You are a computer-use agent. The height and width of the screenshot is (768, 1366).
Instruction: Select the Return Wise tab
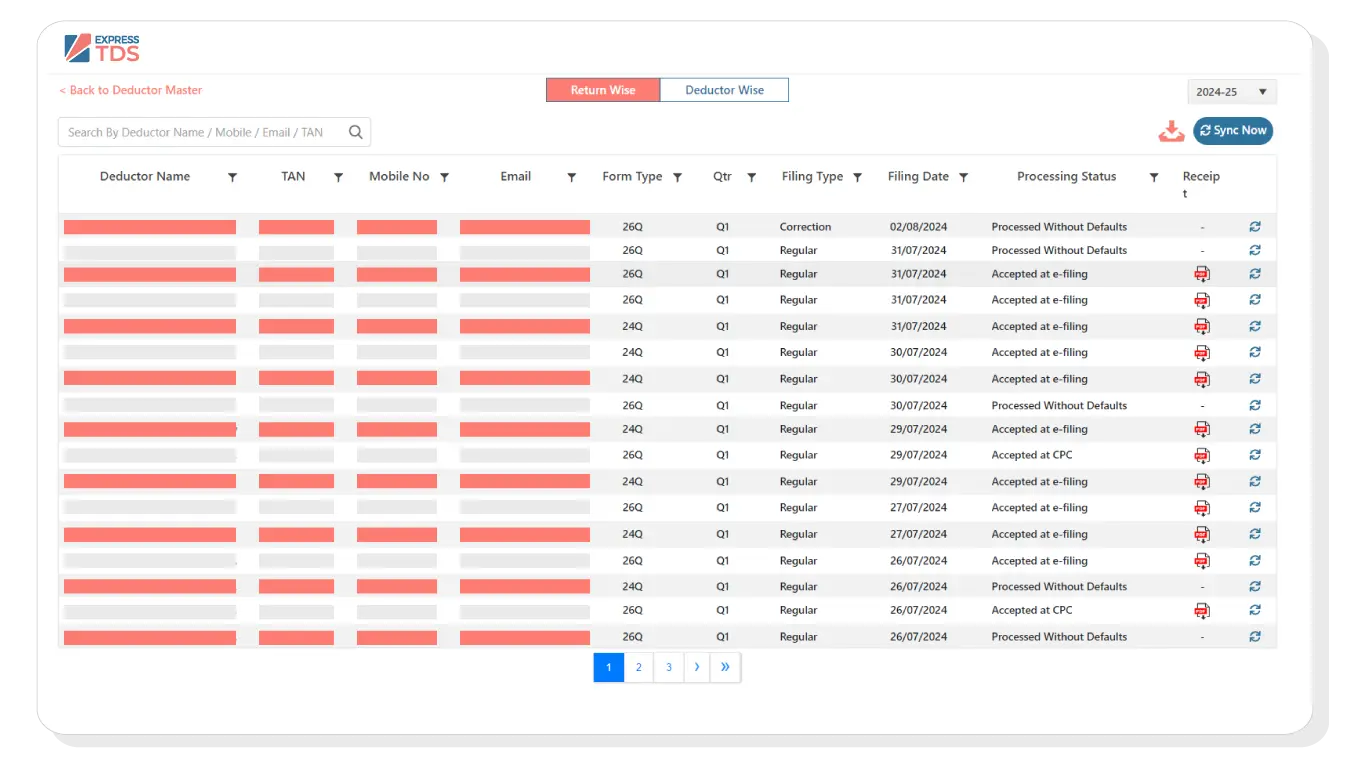(602, 90)
